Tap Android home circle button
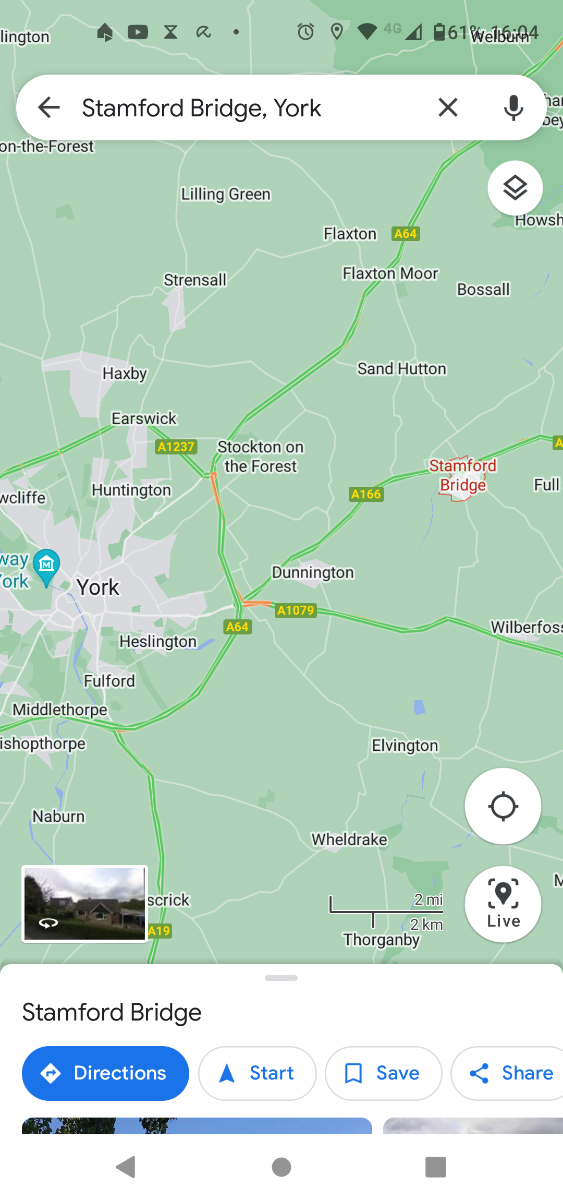 click(x=282, y=1166)
